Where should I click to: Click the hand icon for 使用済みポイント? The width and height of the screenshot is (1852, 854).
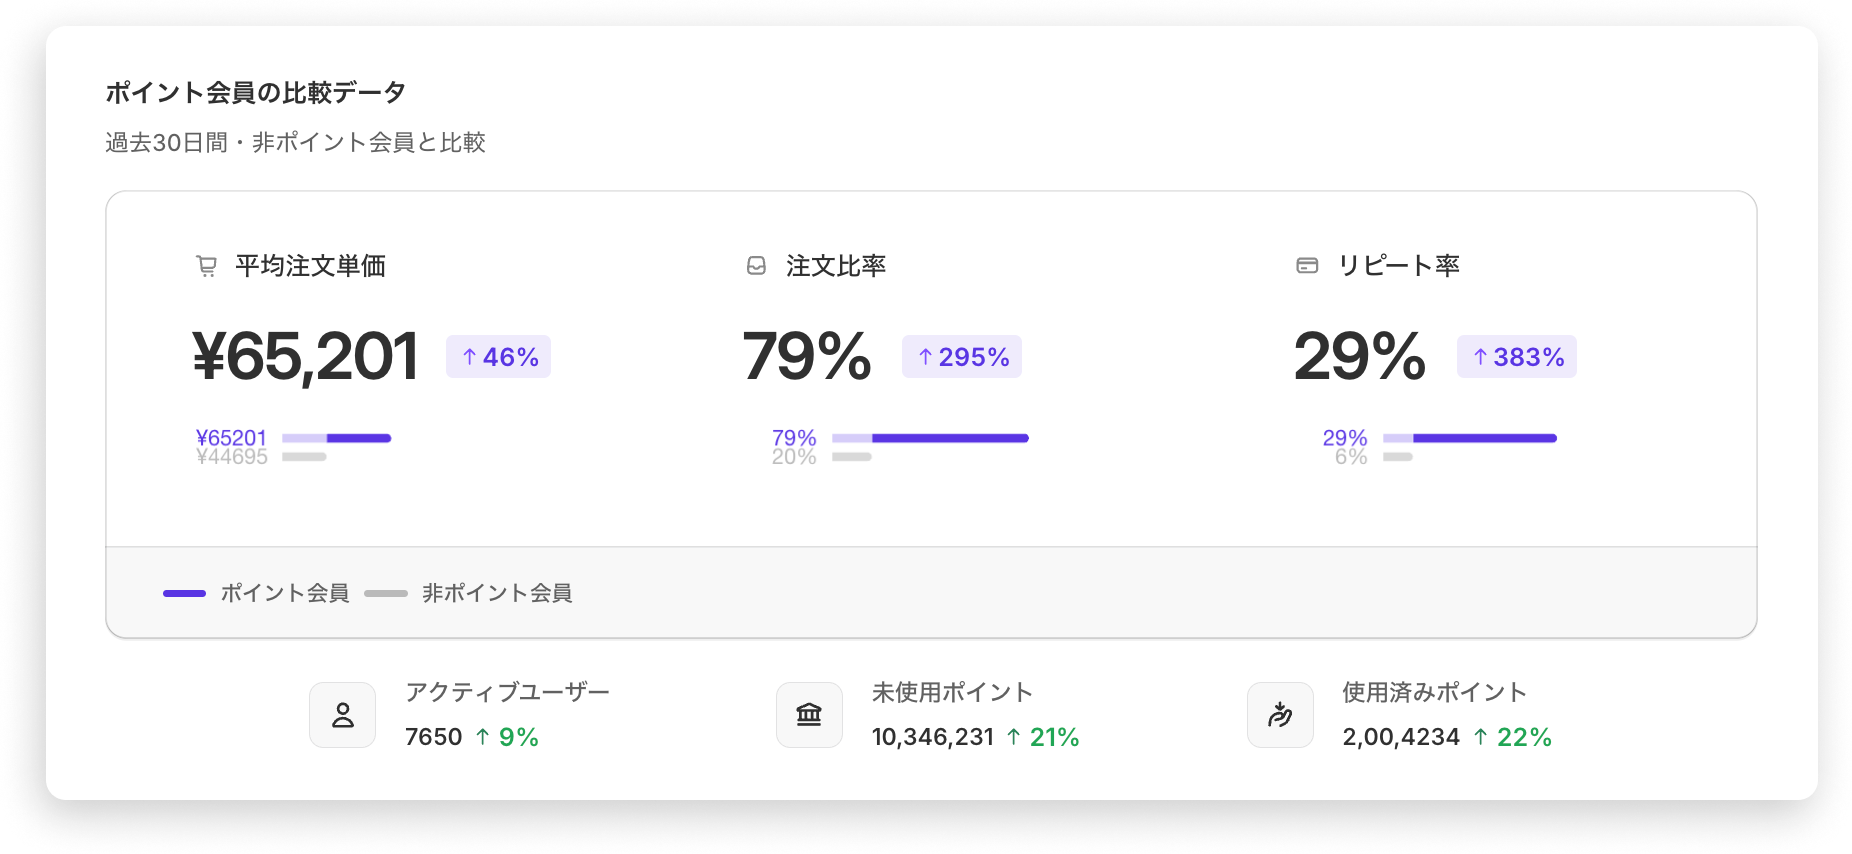tap(1280, 715)
